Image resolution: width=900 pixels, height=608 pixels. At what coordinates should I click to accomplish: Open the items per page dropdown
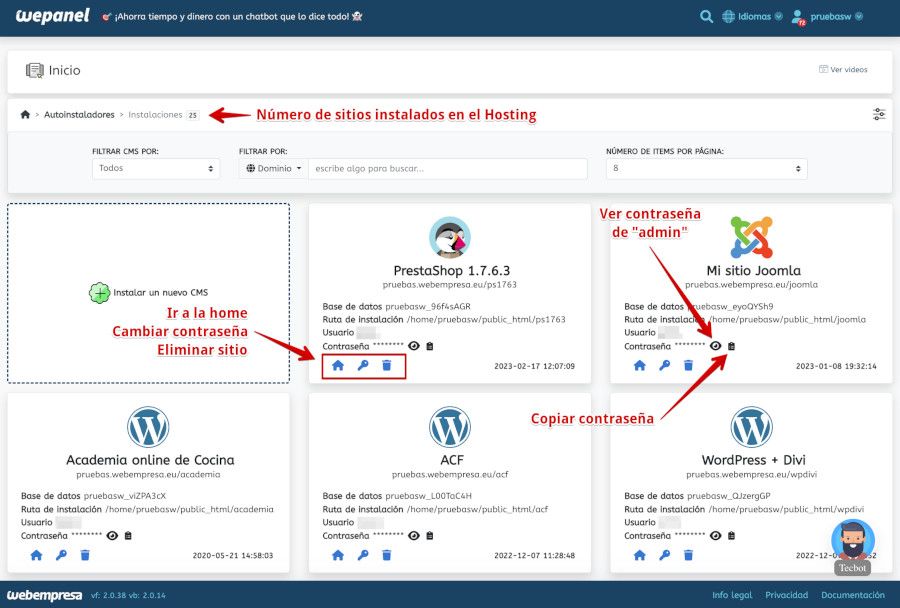(706, 168)
